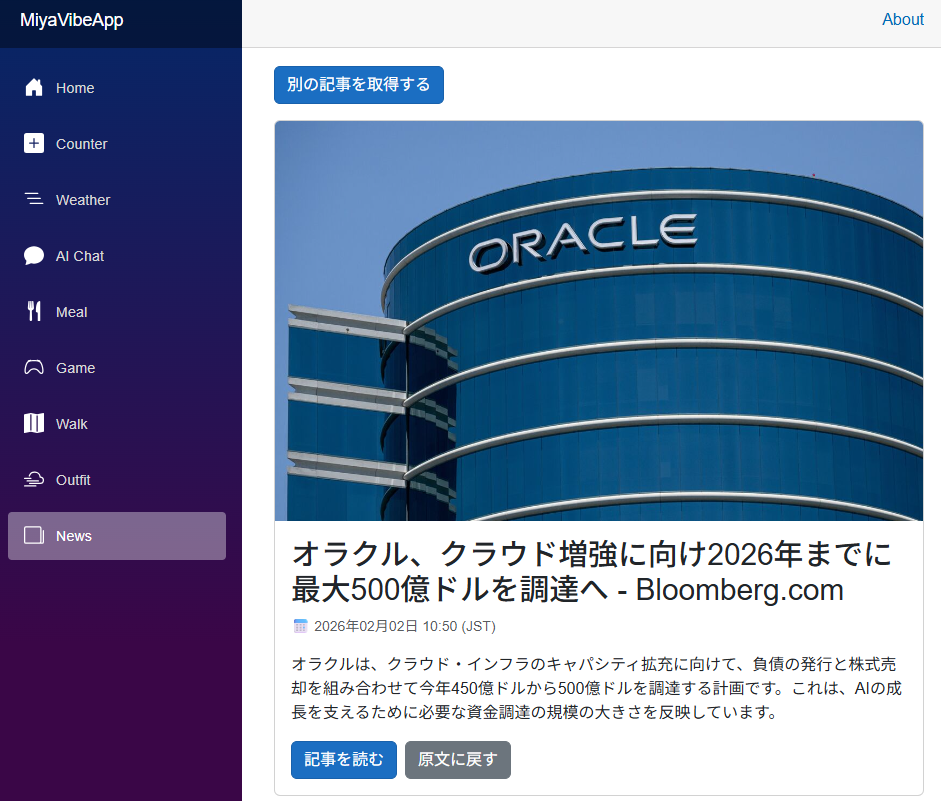This screenshot has width=941, height=801.
Task: Click the calendar icon beside article date
Action: (300, 626)
